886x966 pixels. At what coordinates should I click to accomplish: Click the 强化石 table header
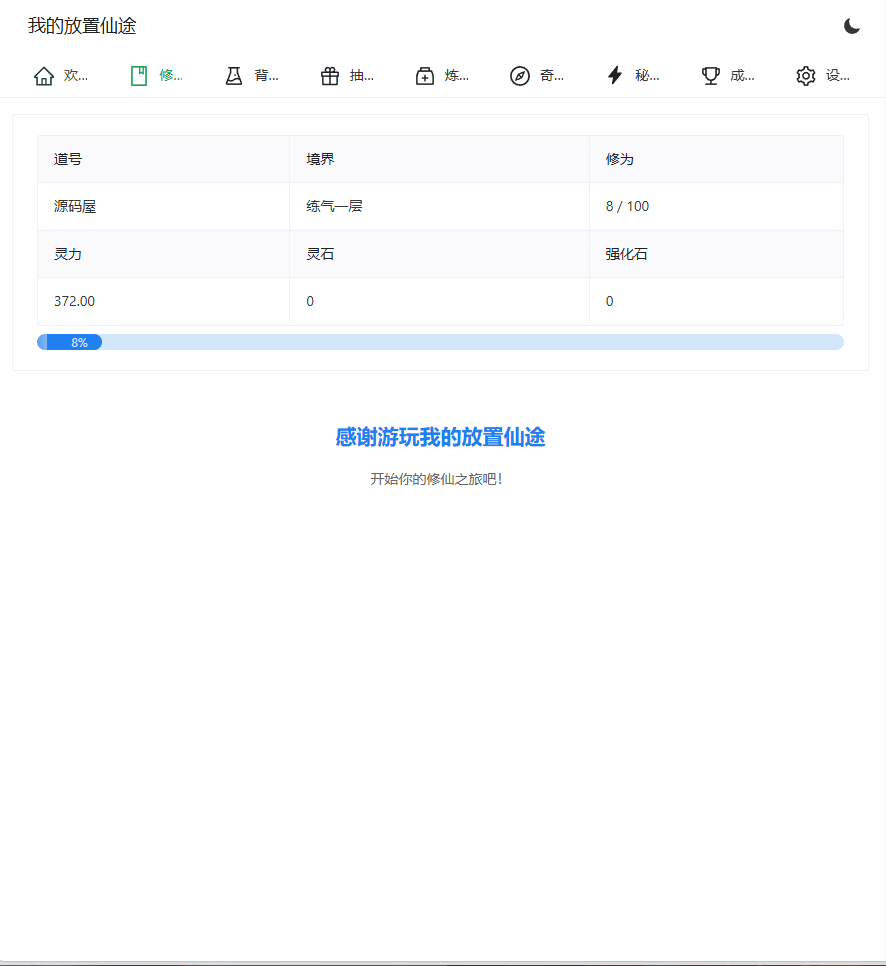click(x=627, y=254)
